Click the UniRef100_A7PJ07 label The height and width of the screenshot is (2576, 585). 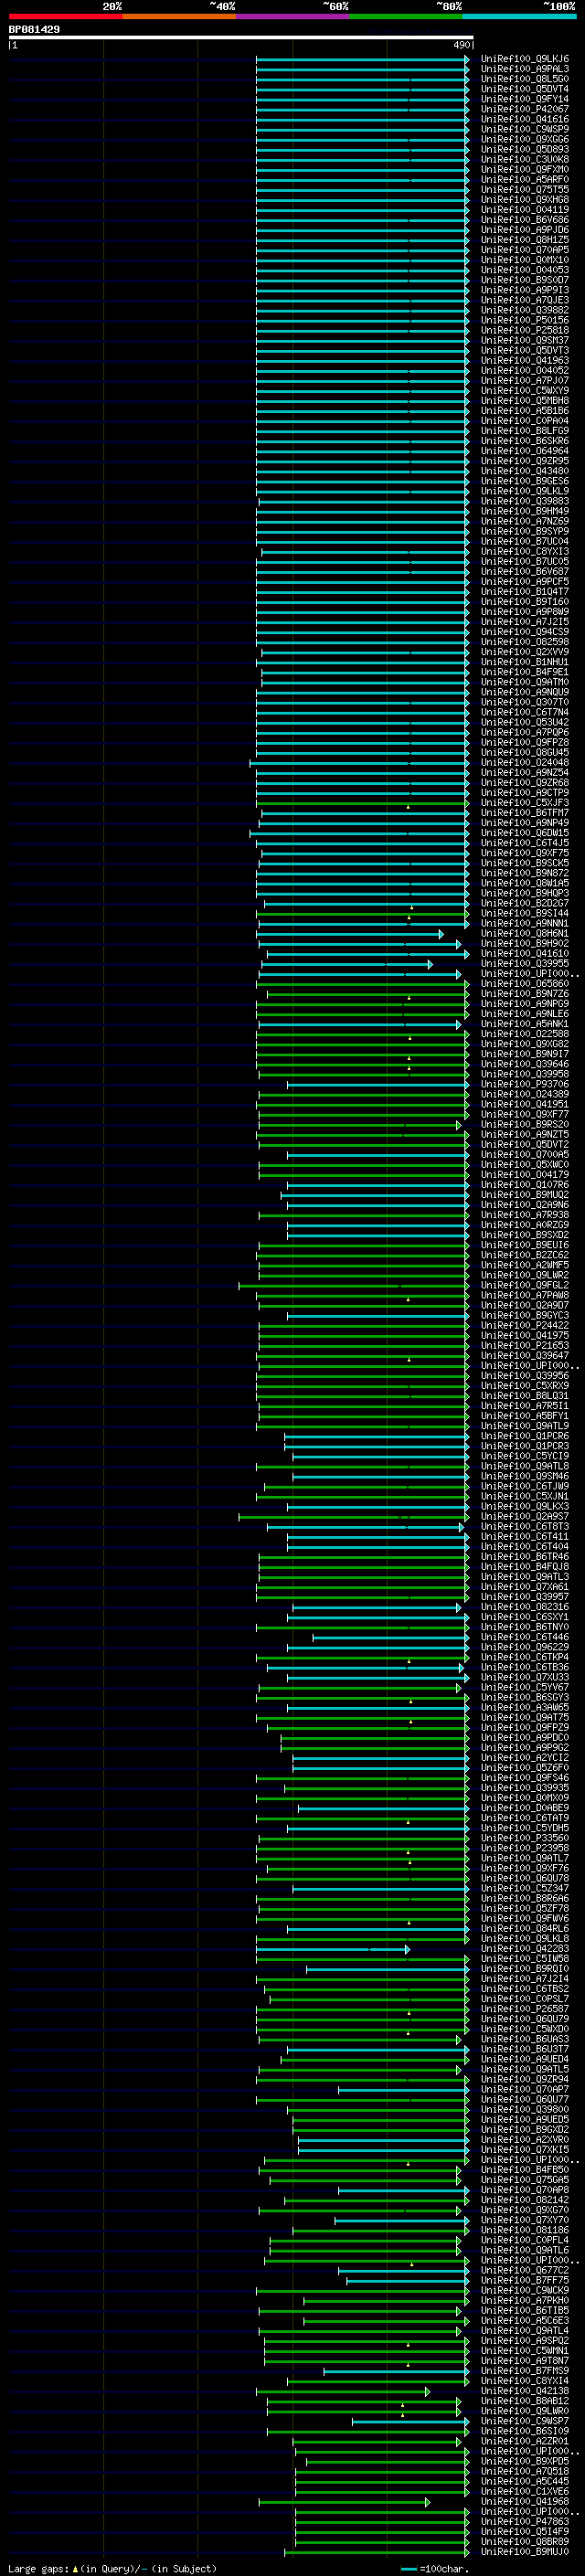[x=524, y=381]
